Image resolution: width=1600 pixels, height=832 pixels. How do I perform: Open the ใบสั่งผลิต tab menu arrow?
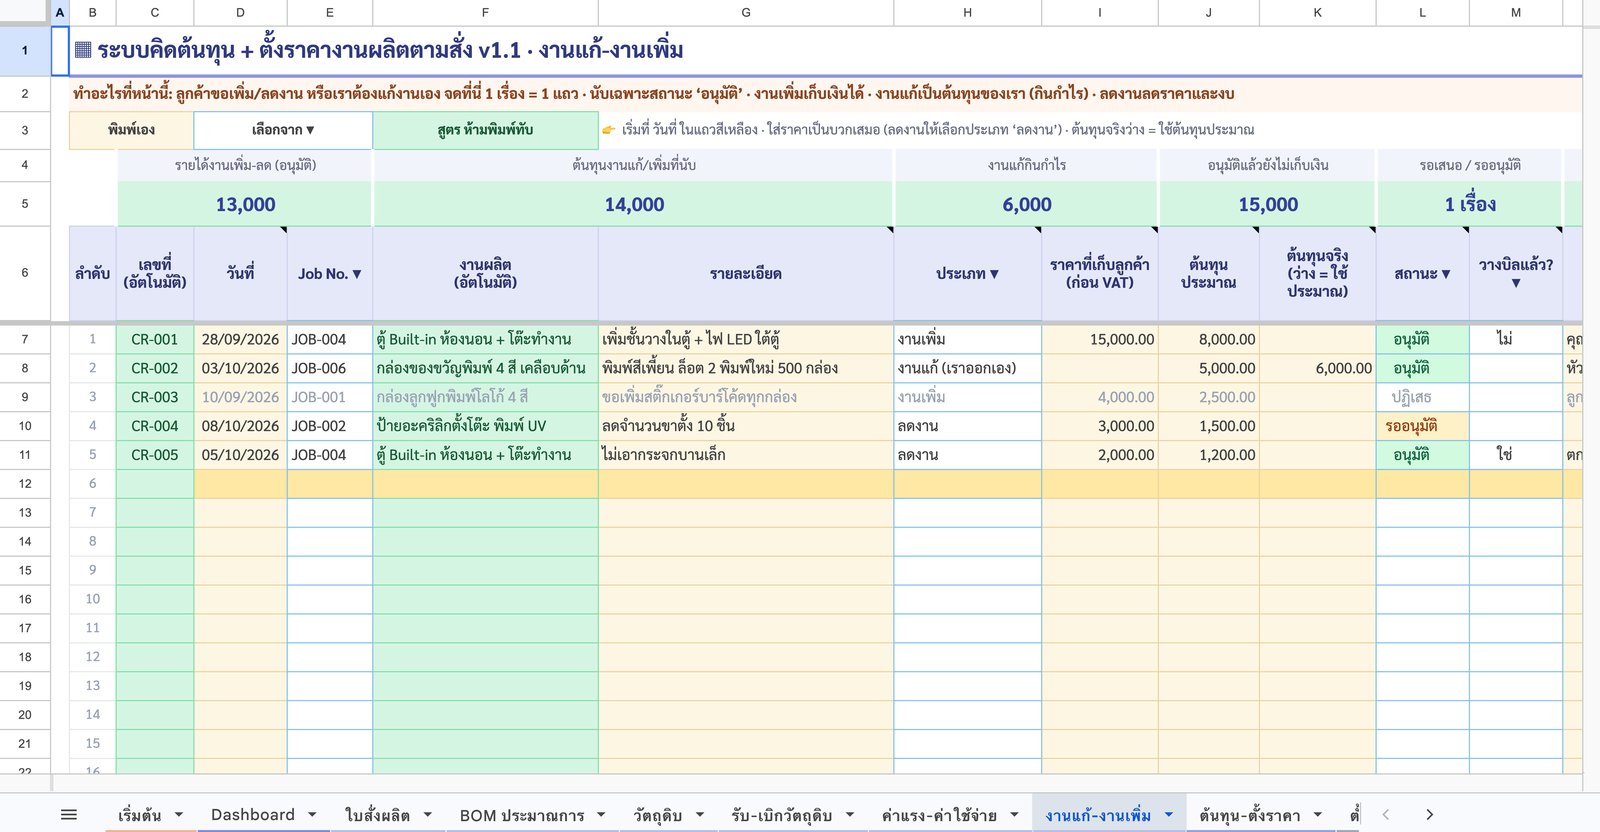tap(427, 815)
